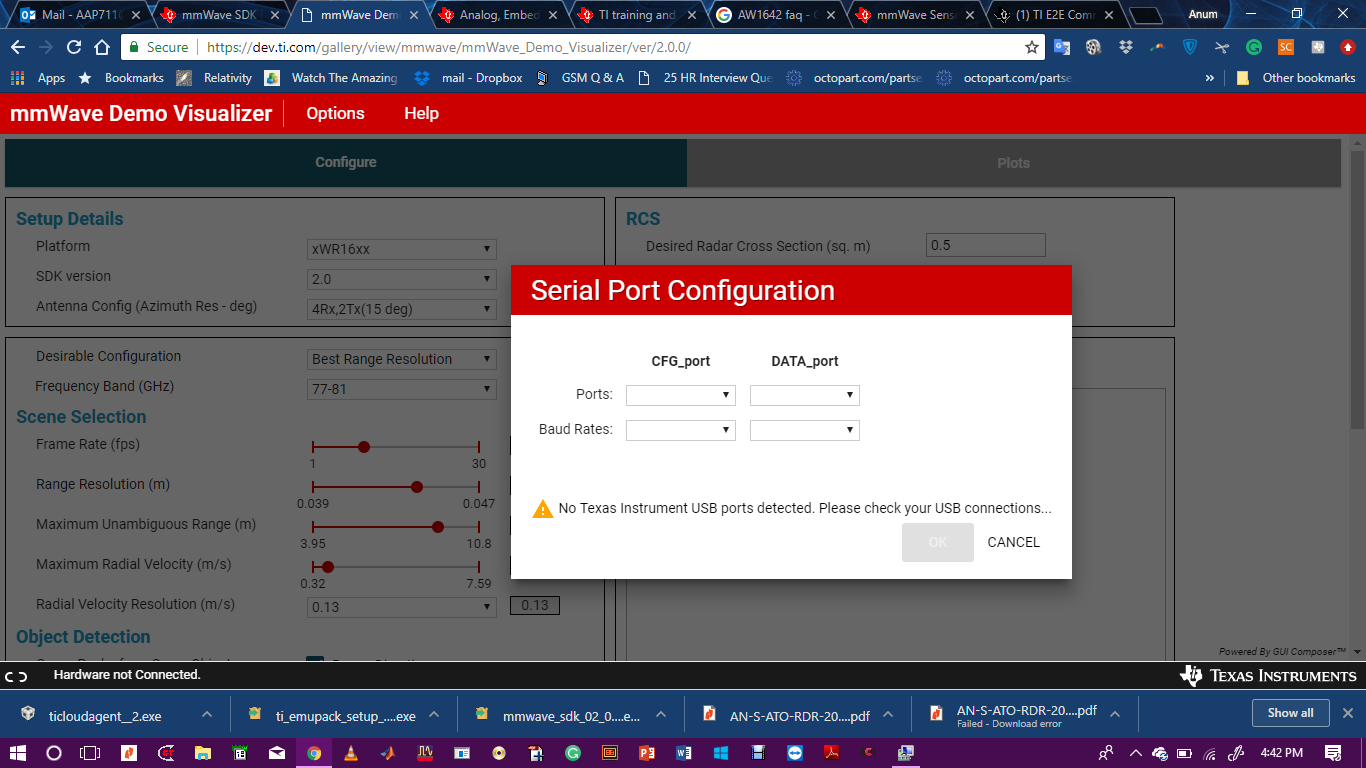Click the browser home icon
Image resolution: width=1366 pixels, height=768 pixels.
tap(102, 47)
